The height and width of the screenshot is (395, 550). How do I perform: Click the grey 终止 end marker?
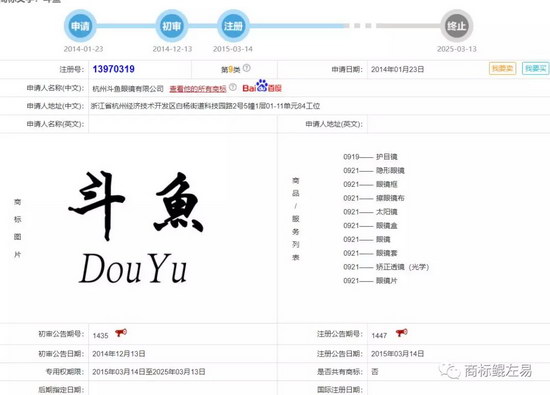[x=457, y=26]
